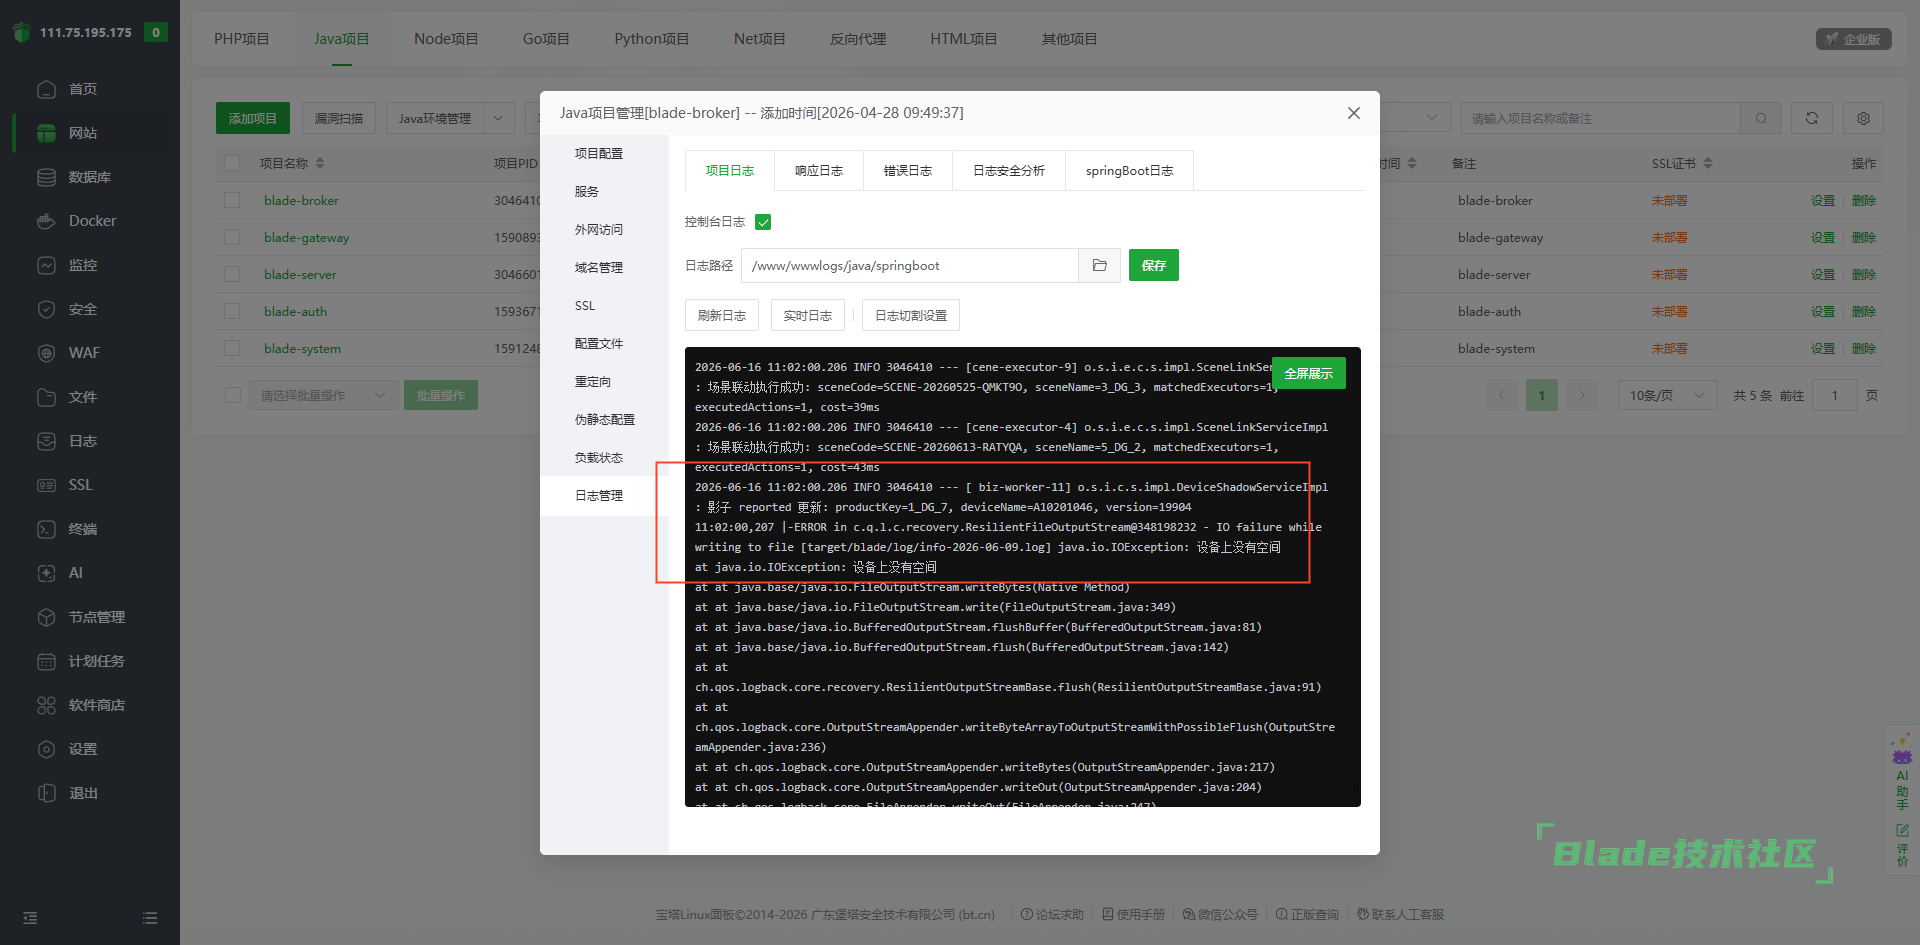Click the 刷新日志 button
This screenshot has height=945, width=1920.
(x=722, y=315)
